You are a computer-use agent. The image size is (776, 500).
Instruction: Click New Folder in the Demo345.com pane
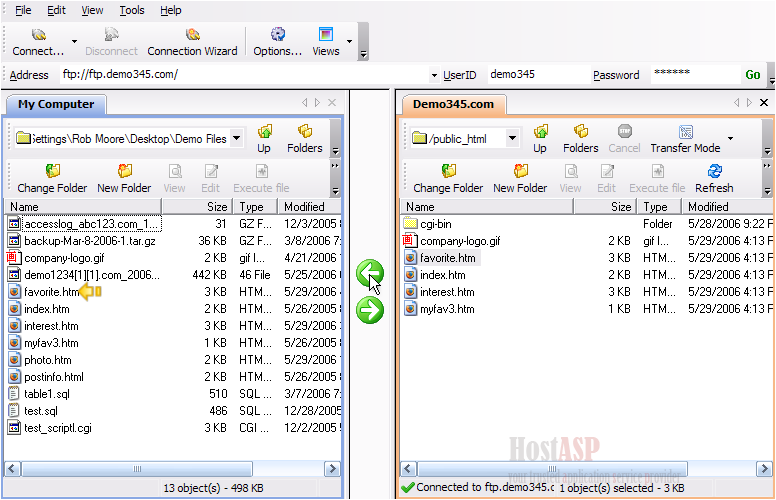pos(520,179)
